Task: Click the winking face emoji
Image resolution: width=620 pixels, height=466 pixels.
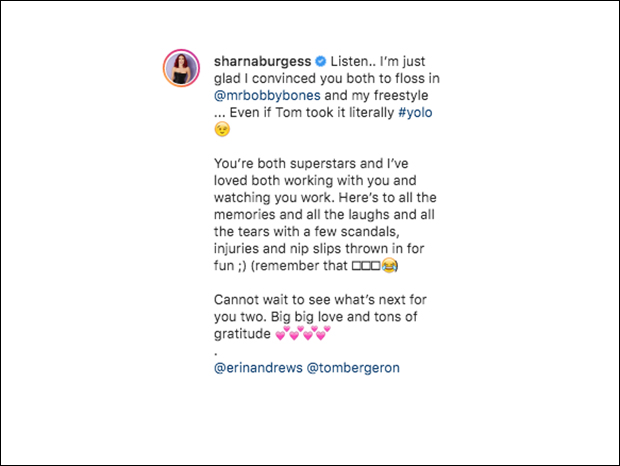Action: tap(222, 129)
